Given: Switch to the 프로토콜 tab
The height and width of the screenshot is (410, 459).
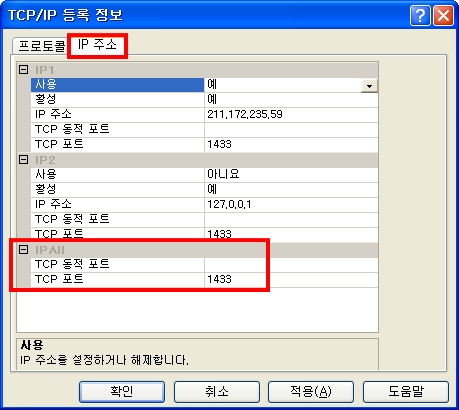Looking at the screenshot, I should (41, 46).
